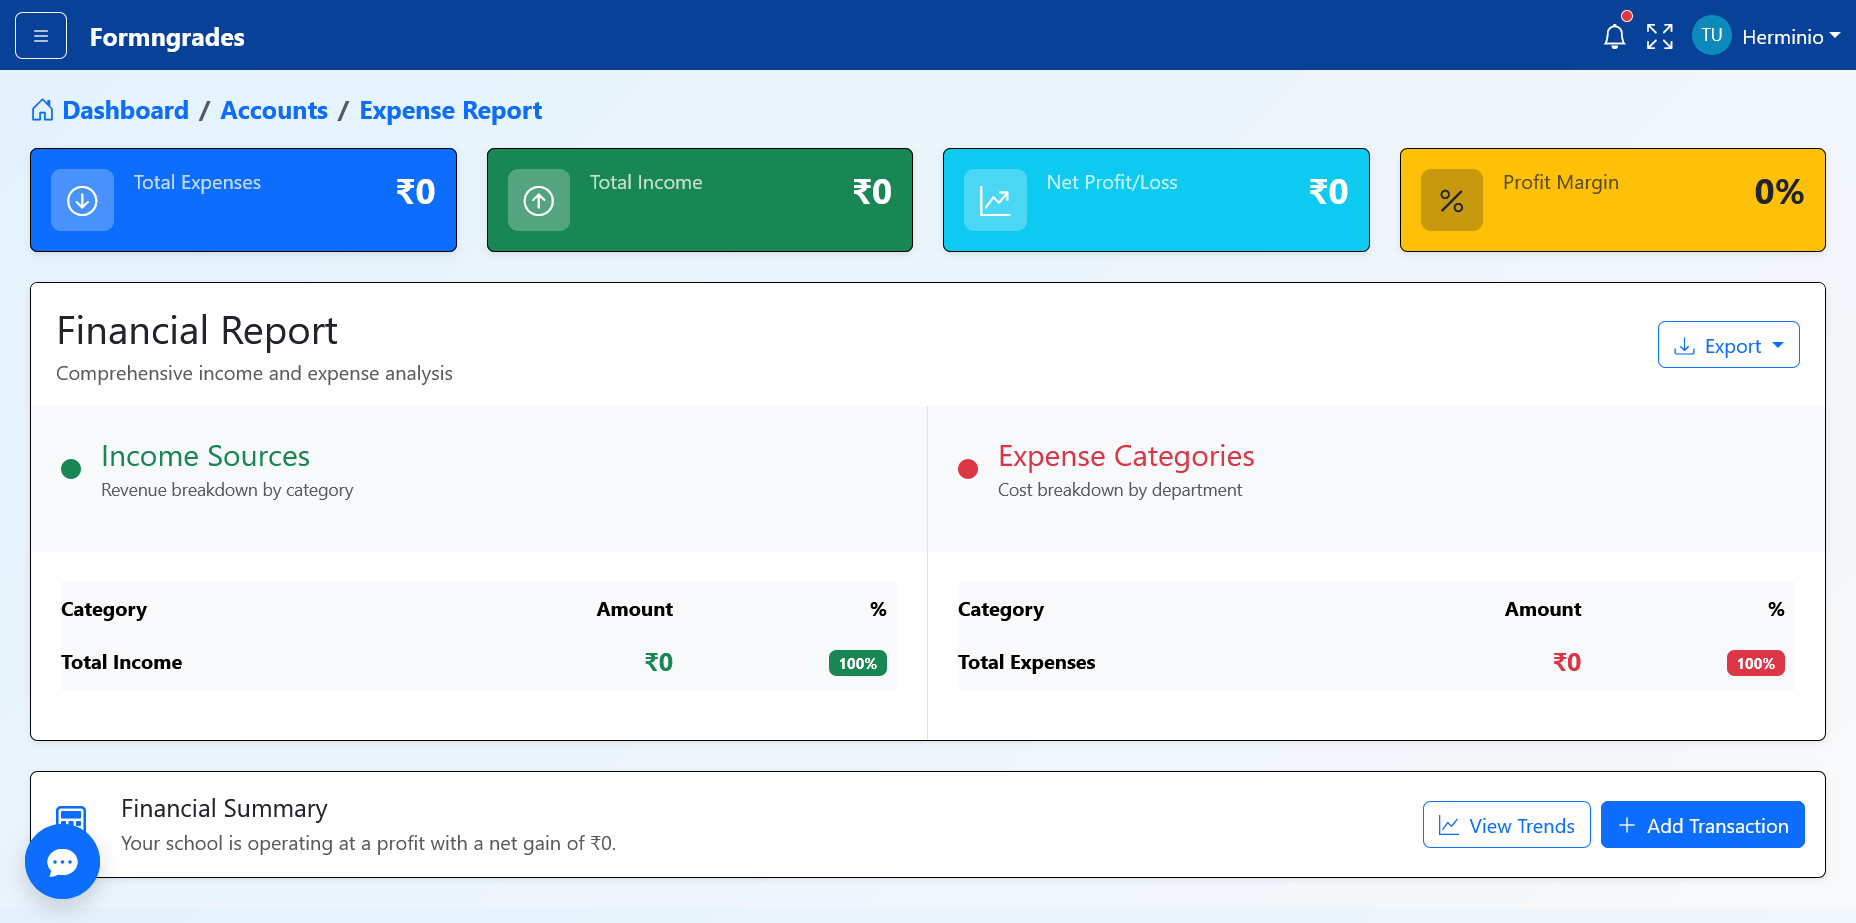Click the Formngrades brand title
This screenshot has height=923, width=1856.
tap(167, 37)
